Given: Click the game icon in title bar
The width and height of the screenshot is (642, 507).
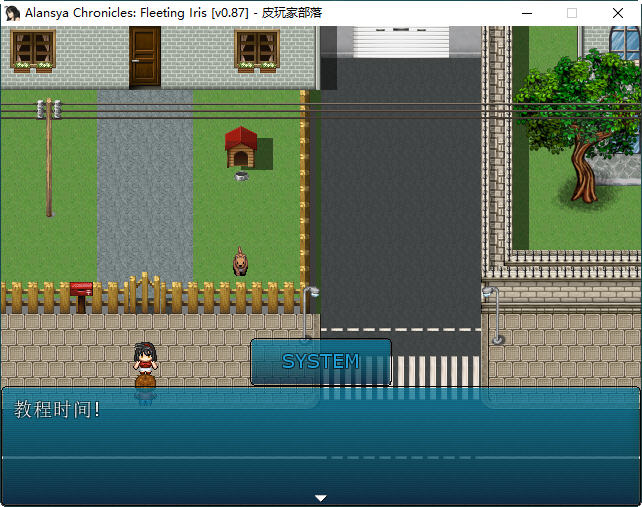Looking at the screenshot, I should point(12,13).
